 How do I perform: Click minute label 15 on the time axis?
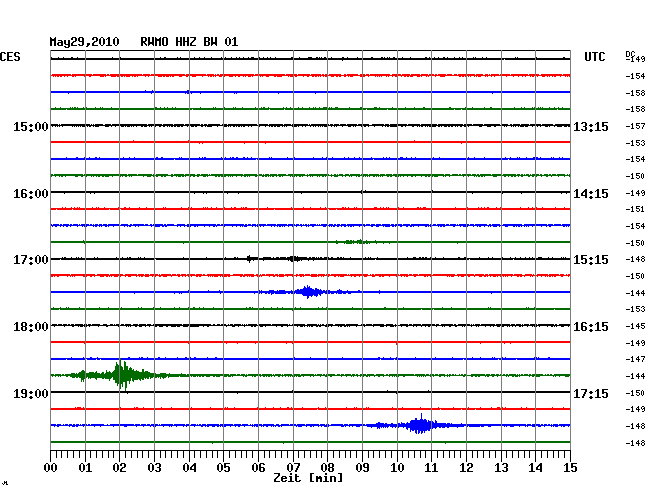coord(570,467)
